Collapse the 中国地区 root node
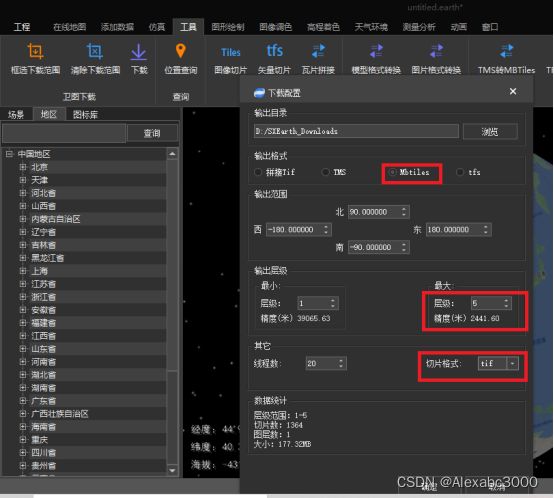 click(x=10, y=154)
